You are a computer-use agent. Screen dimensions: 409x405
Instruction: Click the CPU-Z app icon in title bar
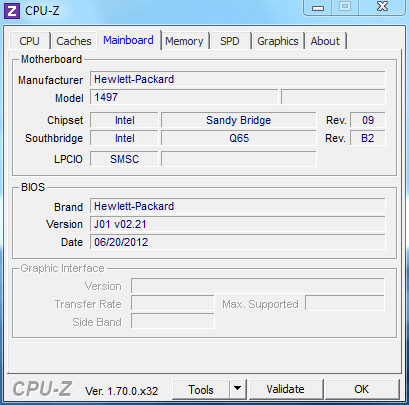12,11
